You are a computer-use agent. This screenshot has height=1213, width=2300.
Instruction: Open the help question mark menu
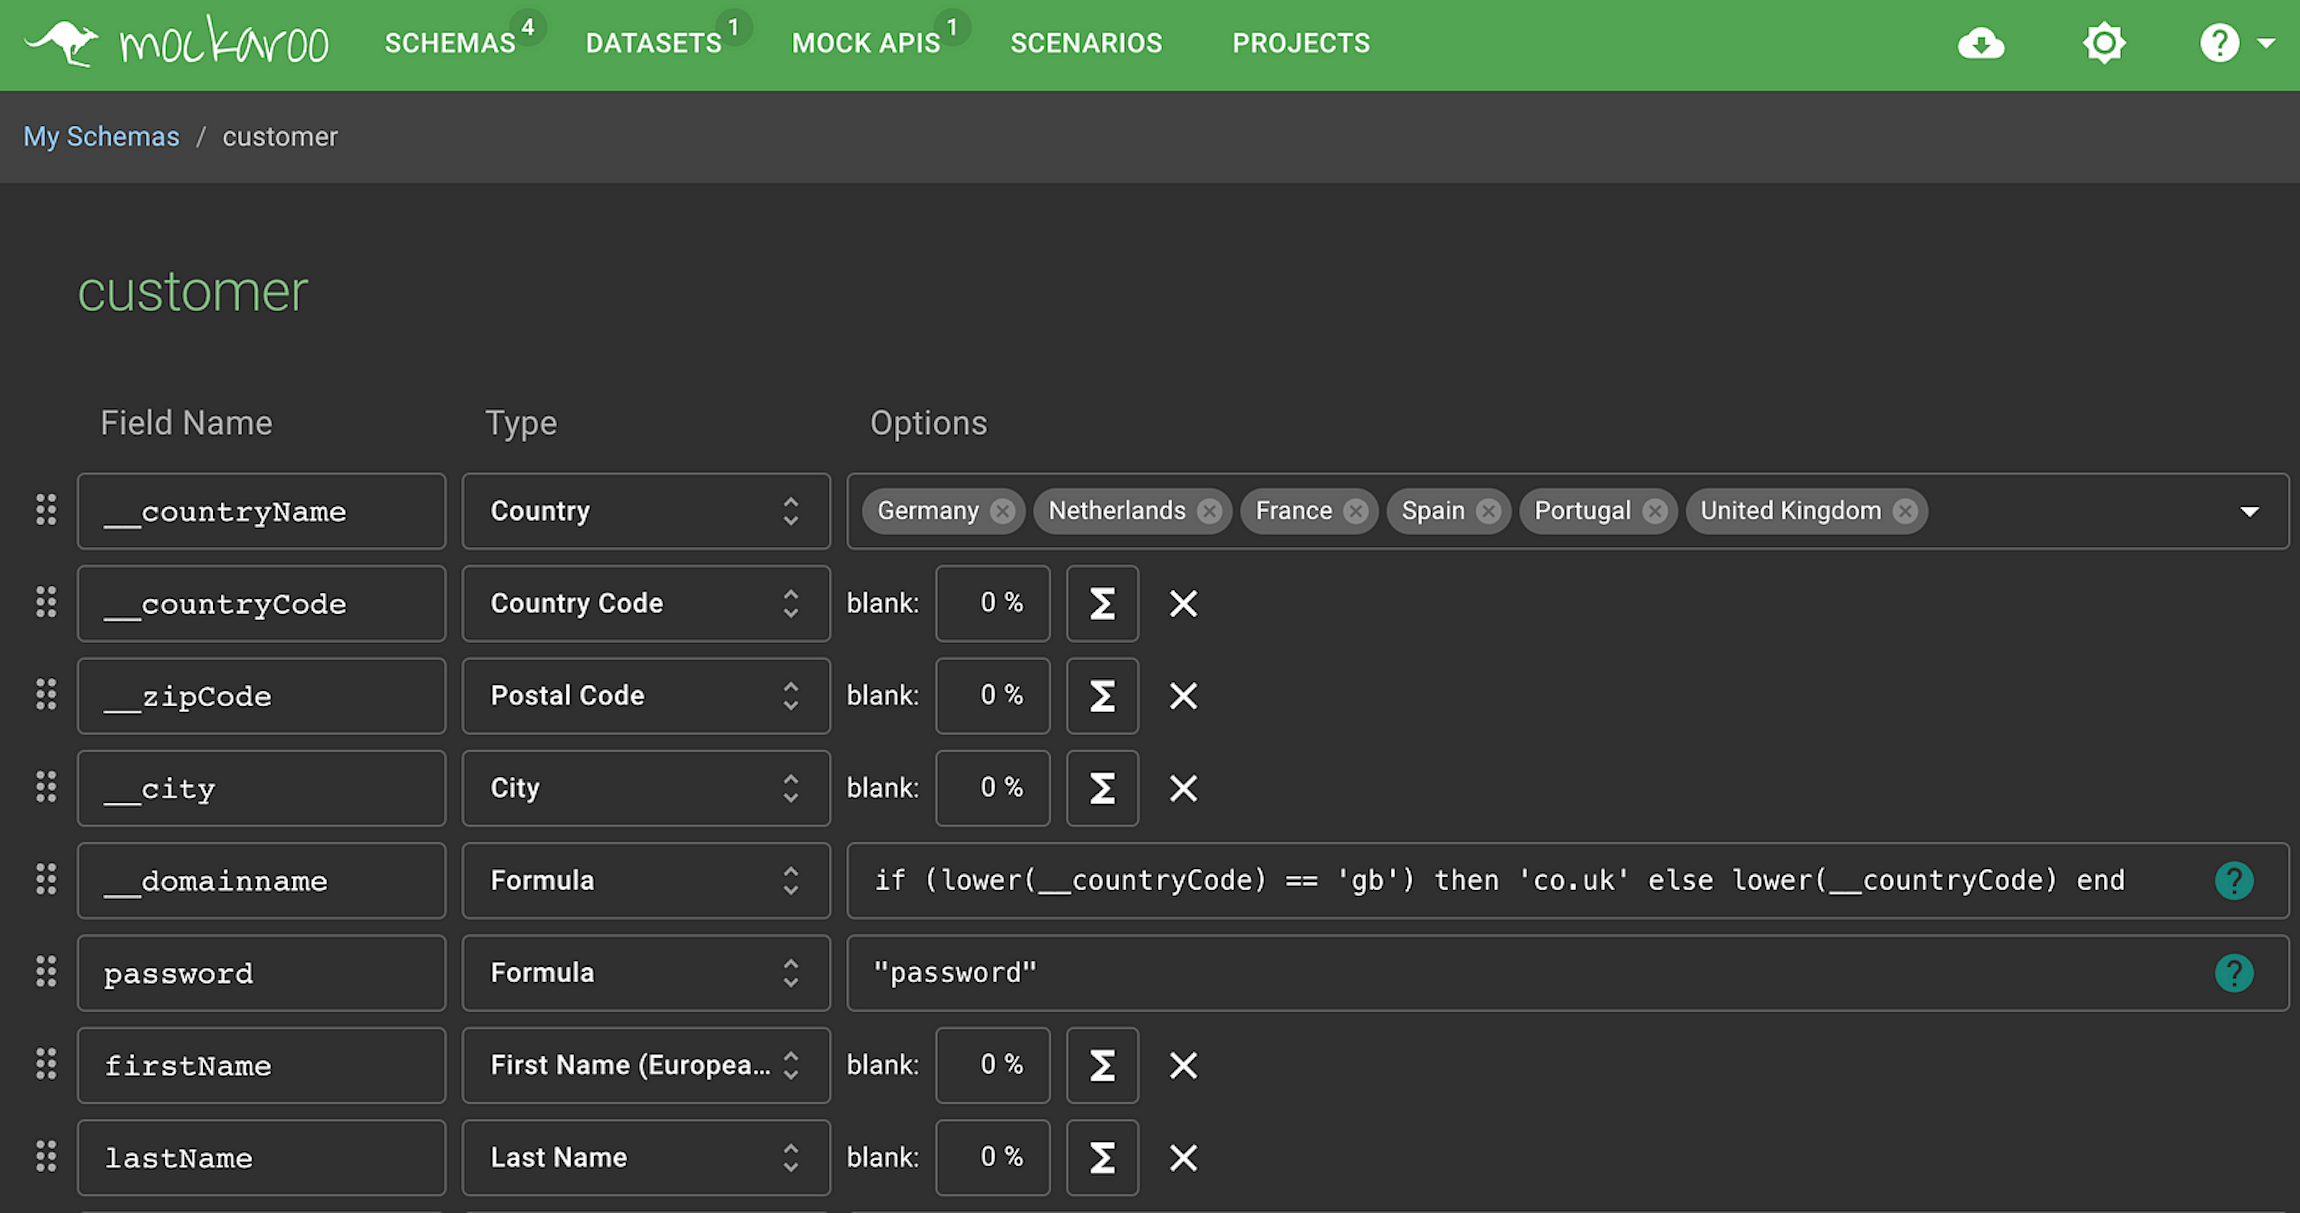click(2237, 43)
